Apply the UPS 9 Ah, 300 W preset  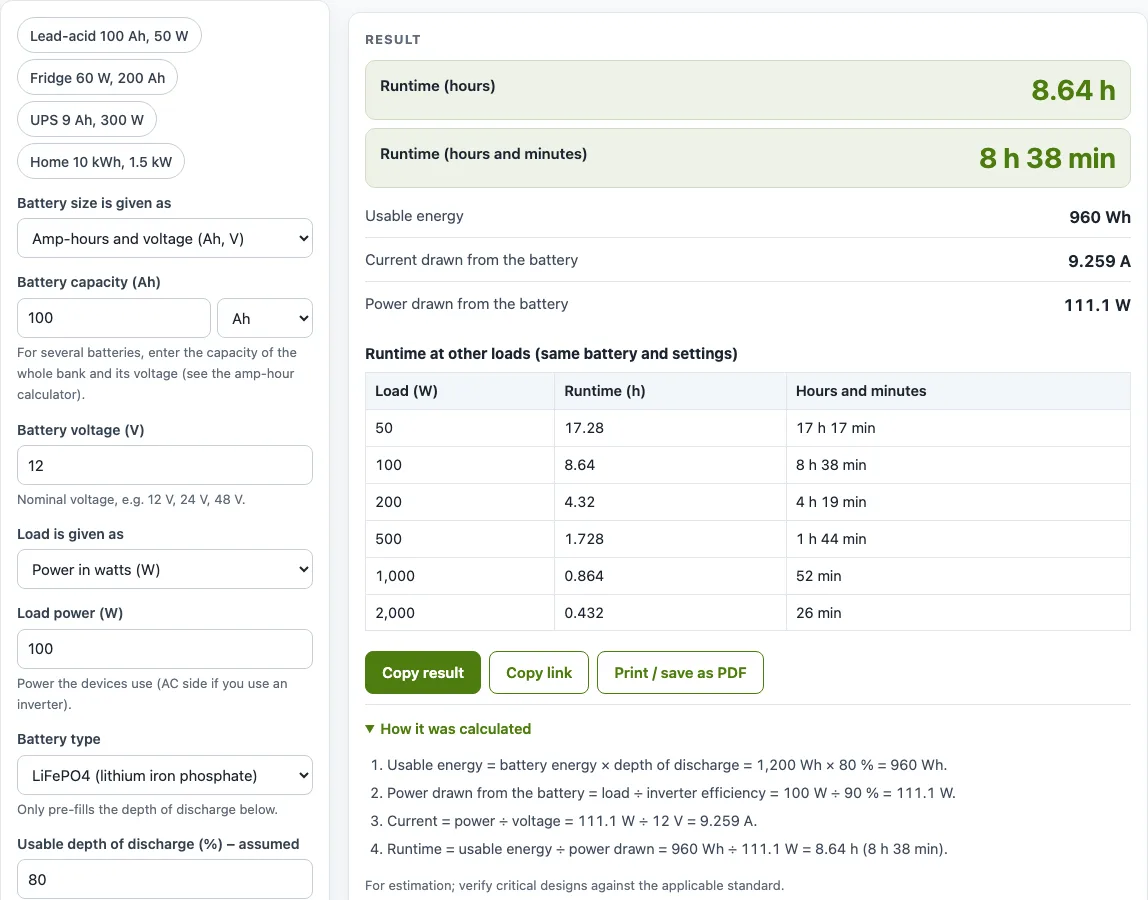[86, 120]
